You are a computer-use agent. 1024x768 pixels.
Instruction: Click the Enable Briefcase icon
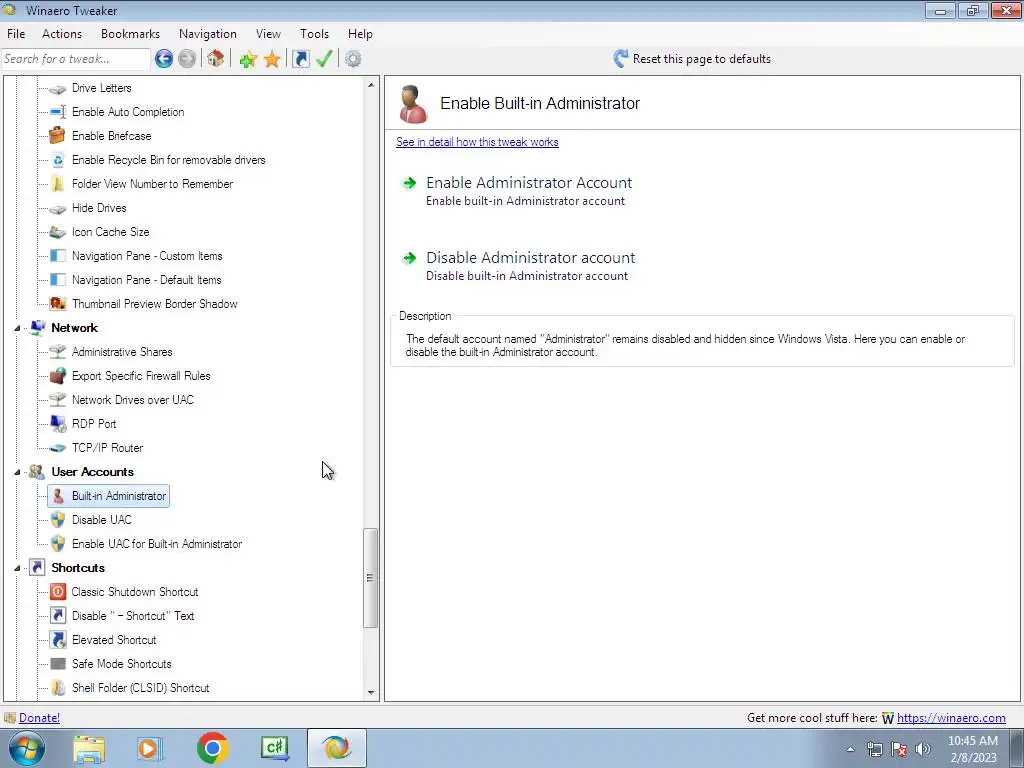57,136
